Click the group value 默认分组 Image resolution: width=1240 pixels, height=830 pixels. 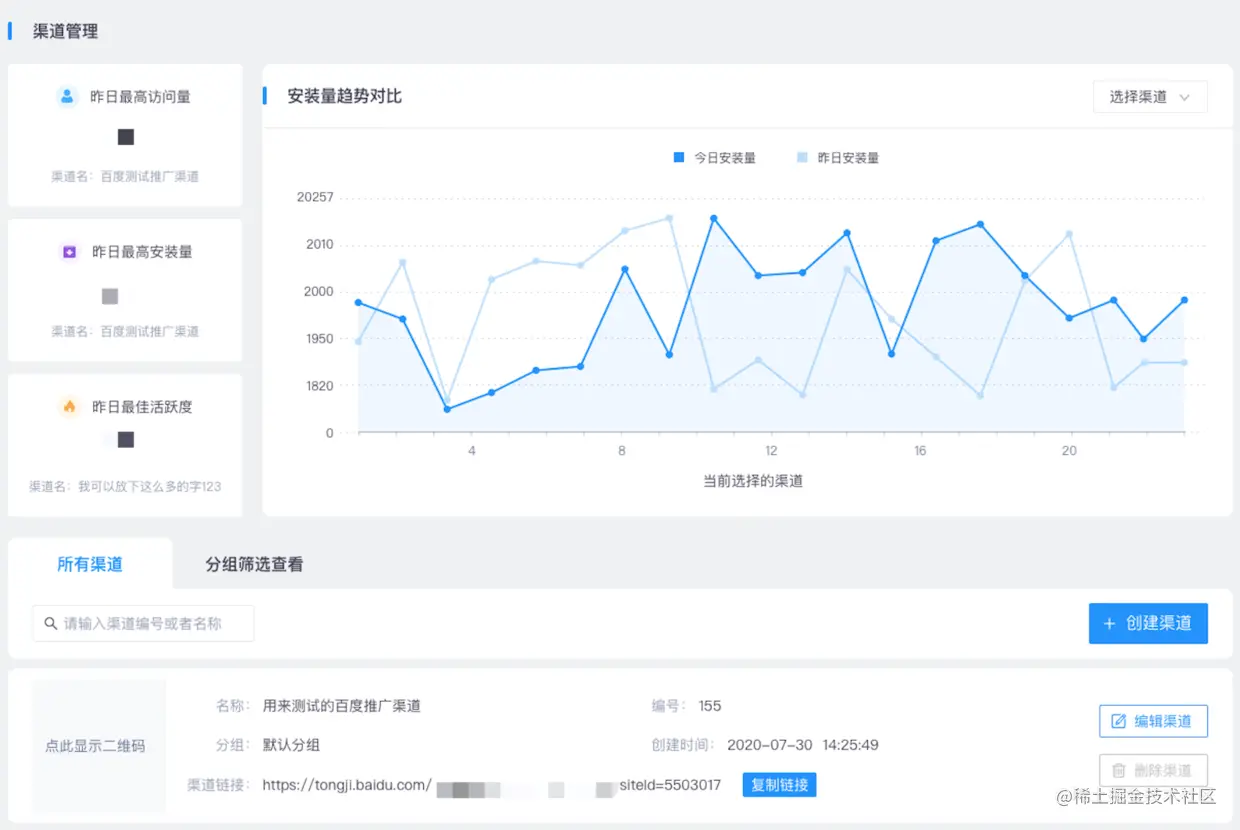tap(291, 745)
